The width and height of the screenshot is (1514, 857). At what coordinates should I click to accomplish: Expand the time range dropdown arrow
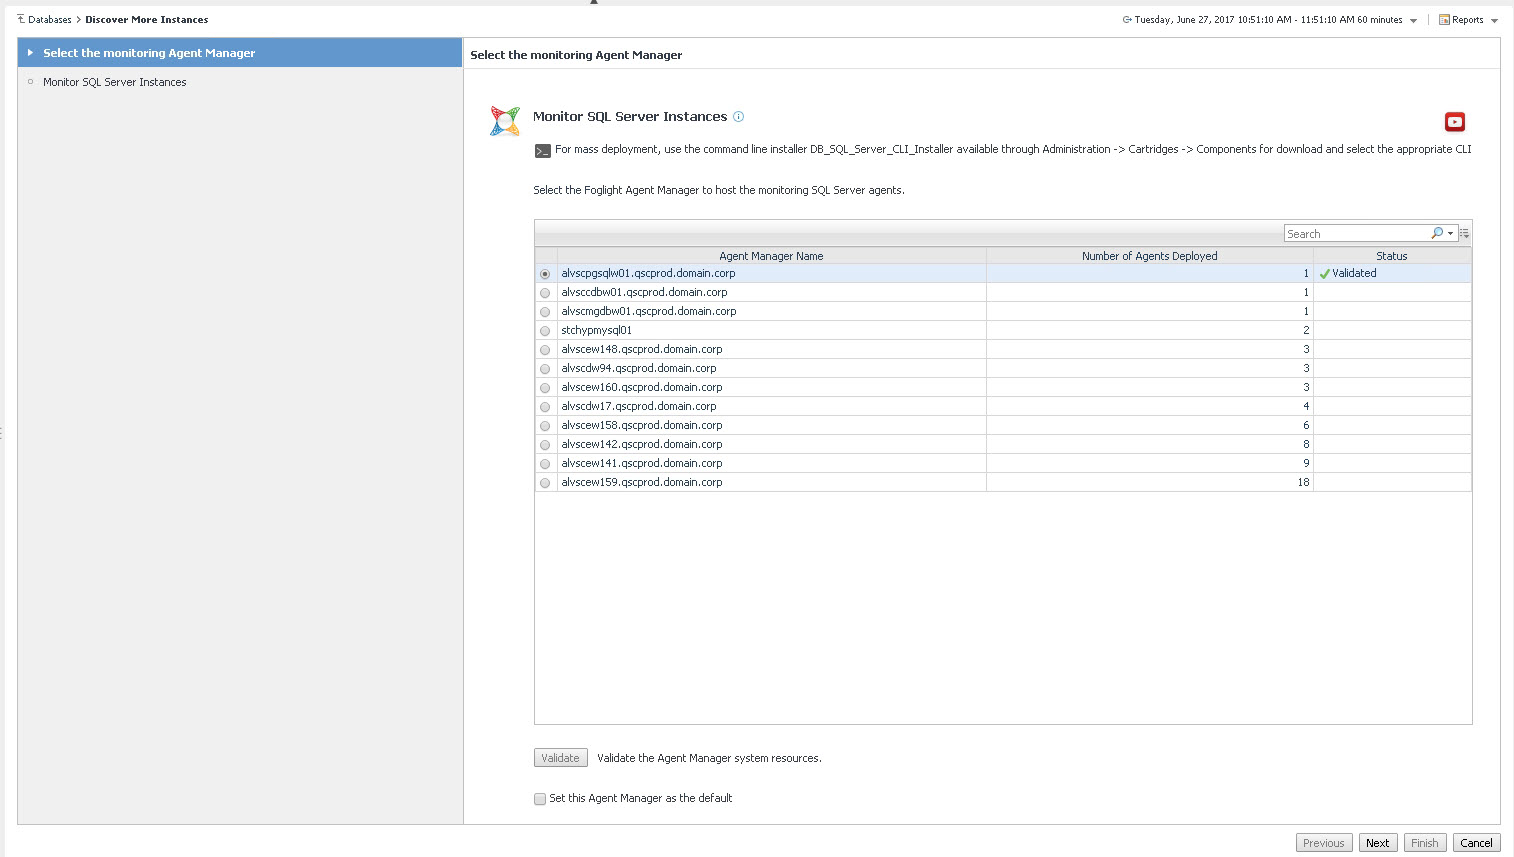point(1413,21)
